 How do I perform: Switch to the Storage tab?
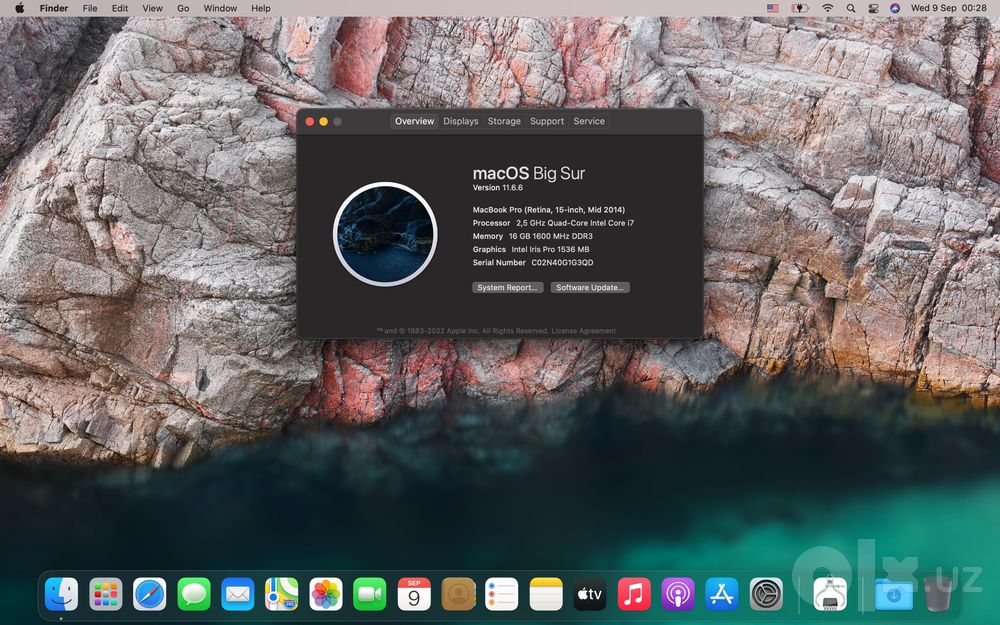(504, 121)
